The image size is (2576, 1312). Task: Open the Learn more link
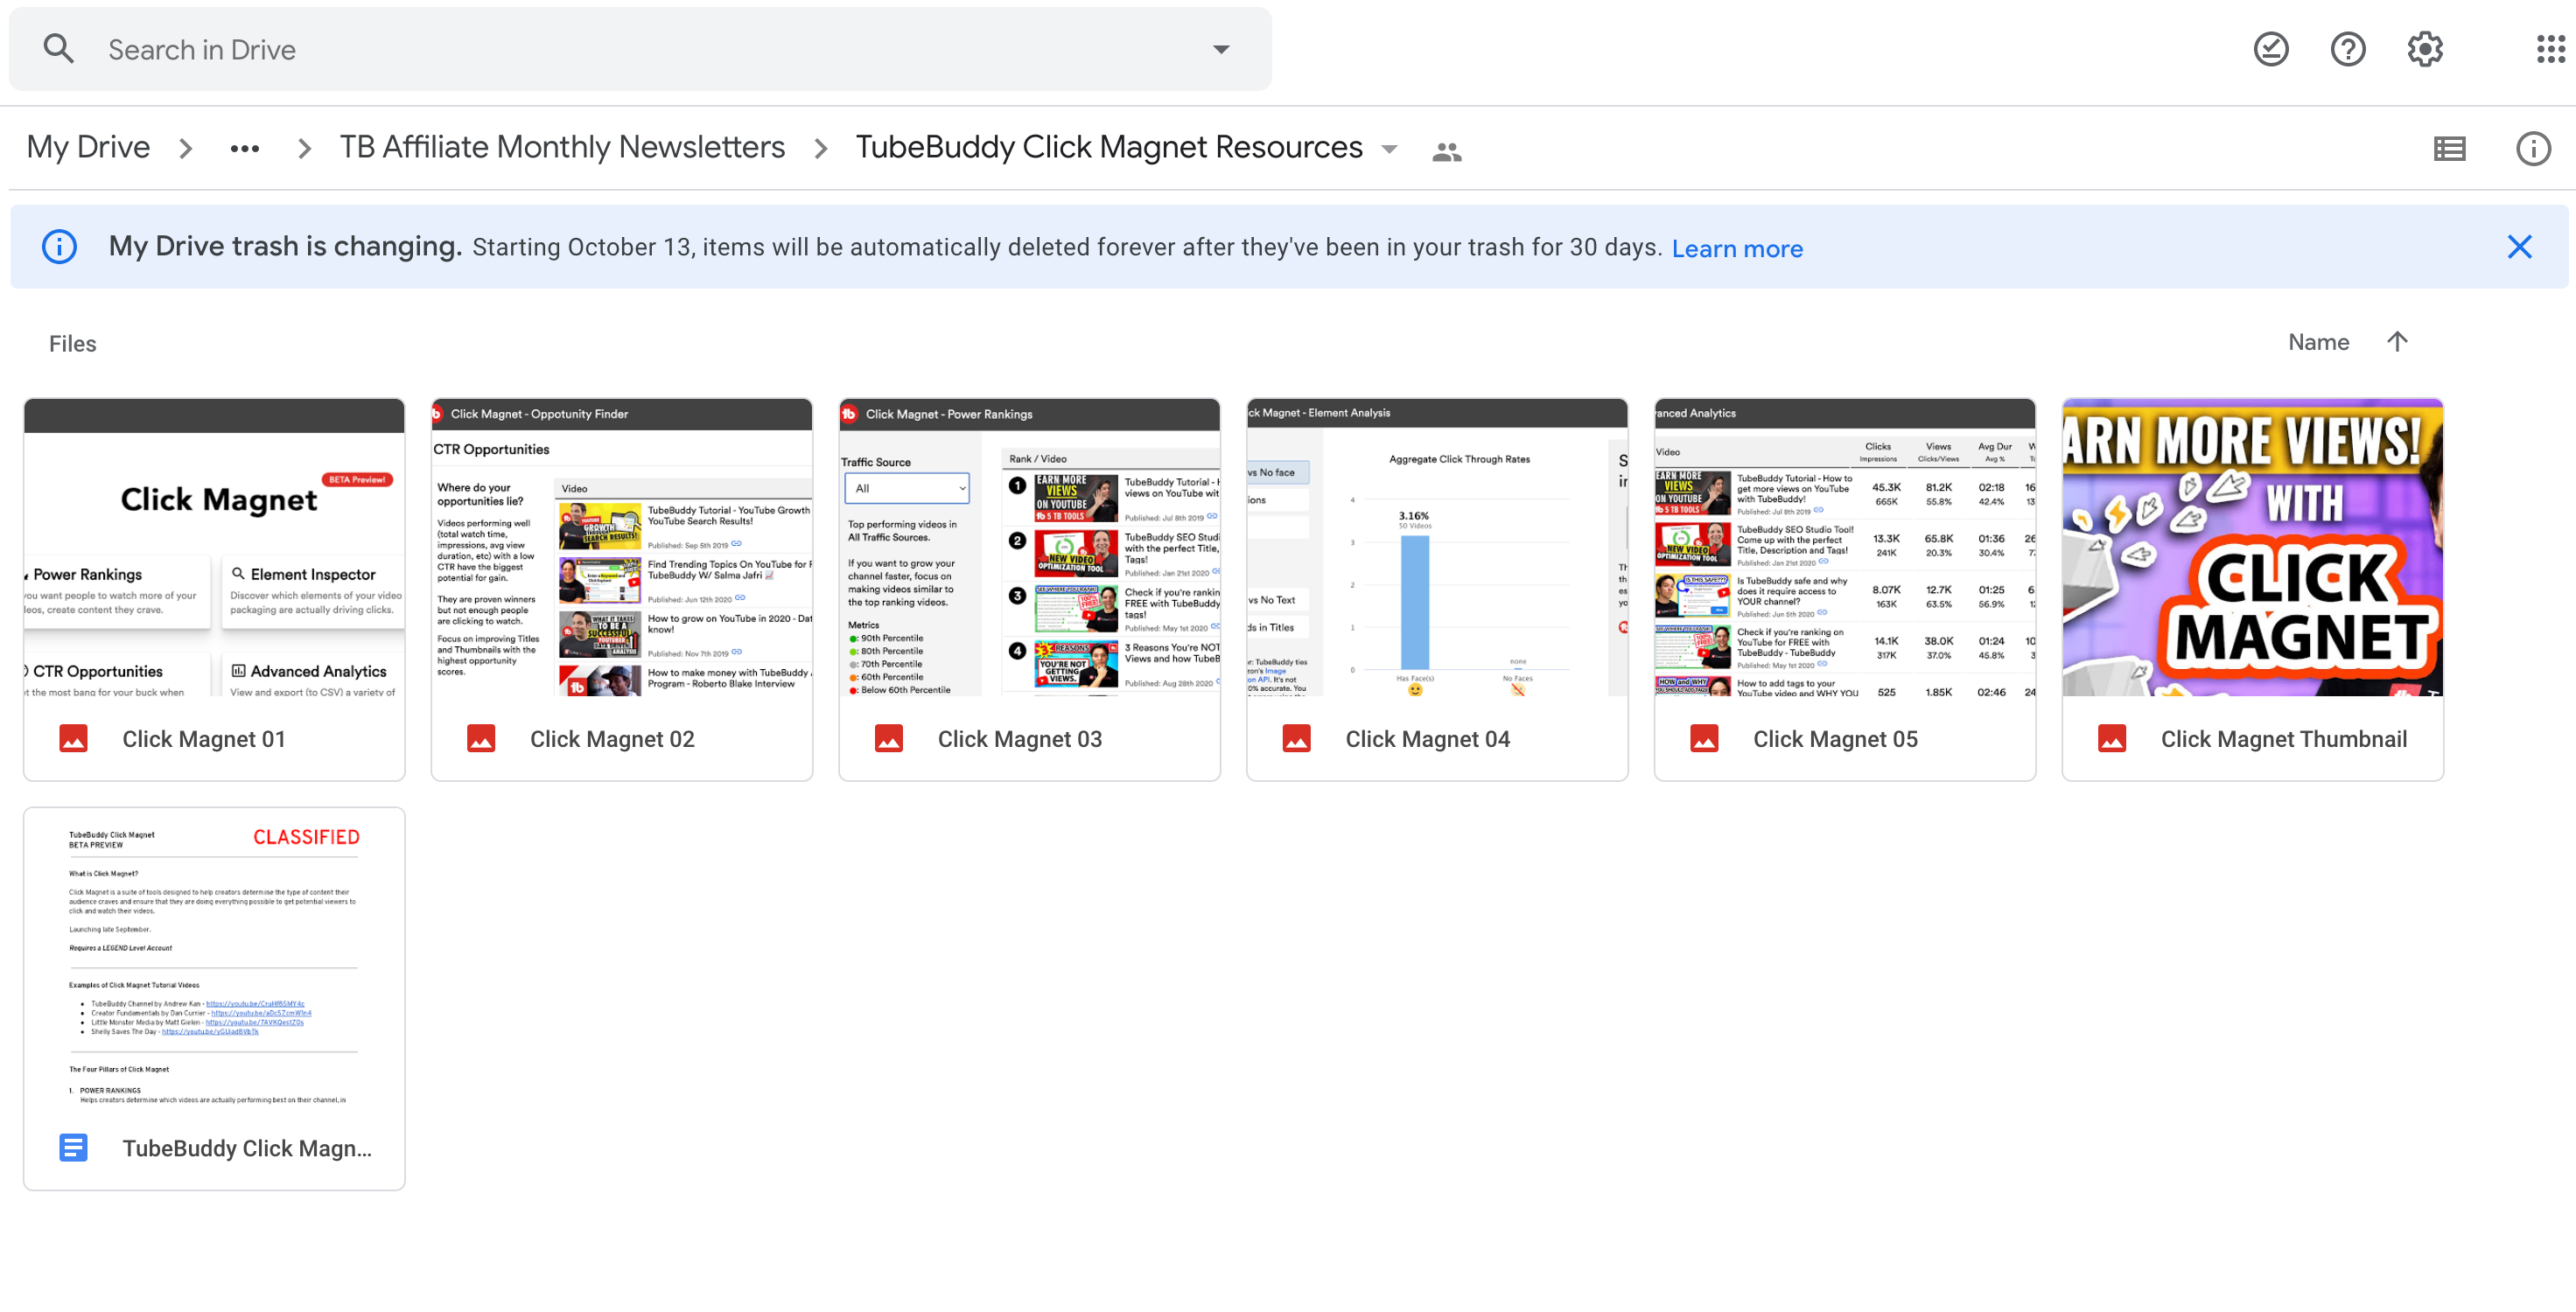click(1737, 249)
